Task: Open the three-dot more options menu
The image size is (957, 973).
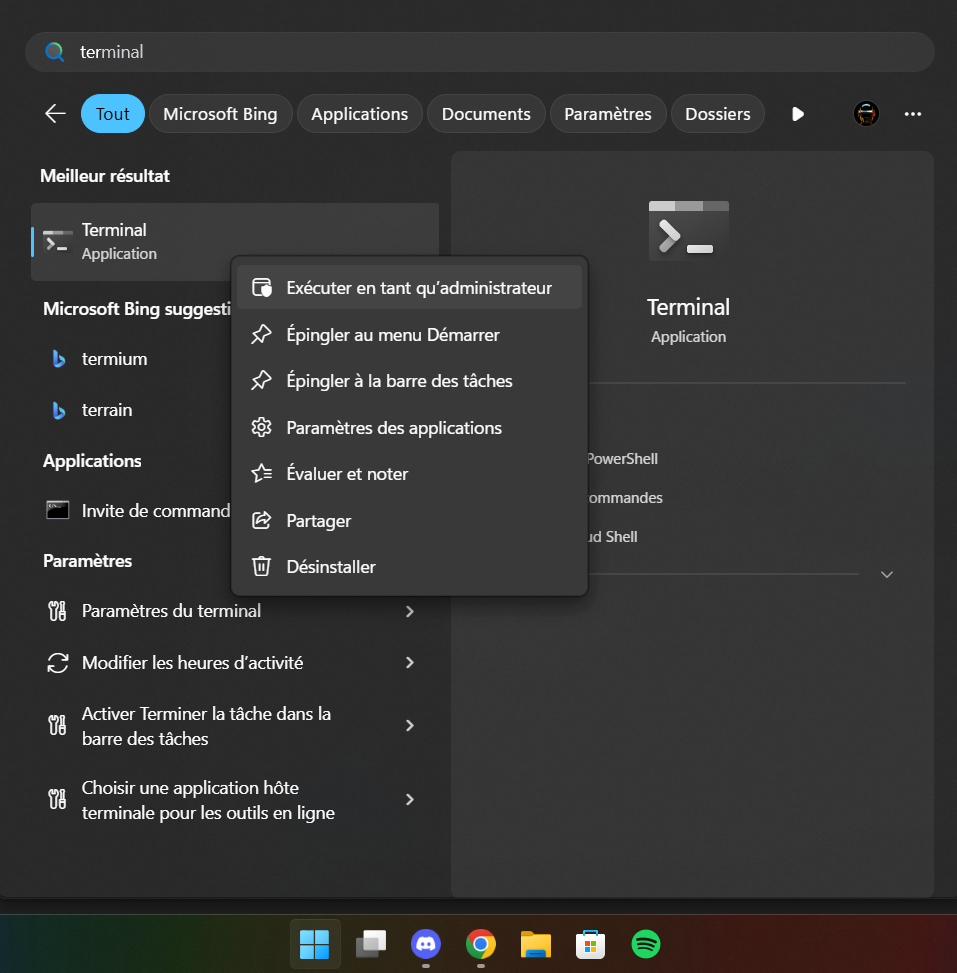Action: tap(912, 114)
